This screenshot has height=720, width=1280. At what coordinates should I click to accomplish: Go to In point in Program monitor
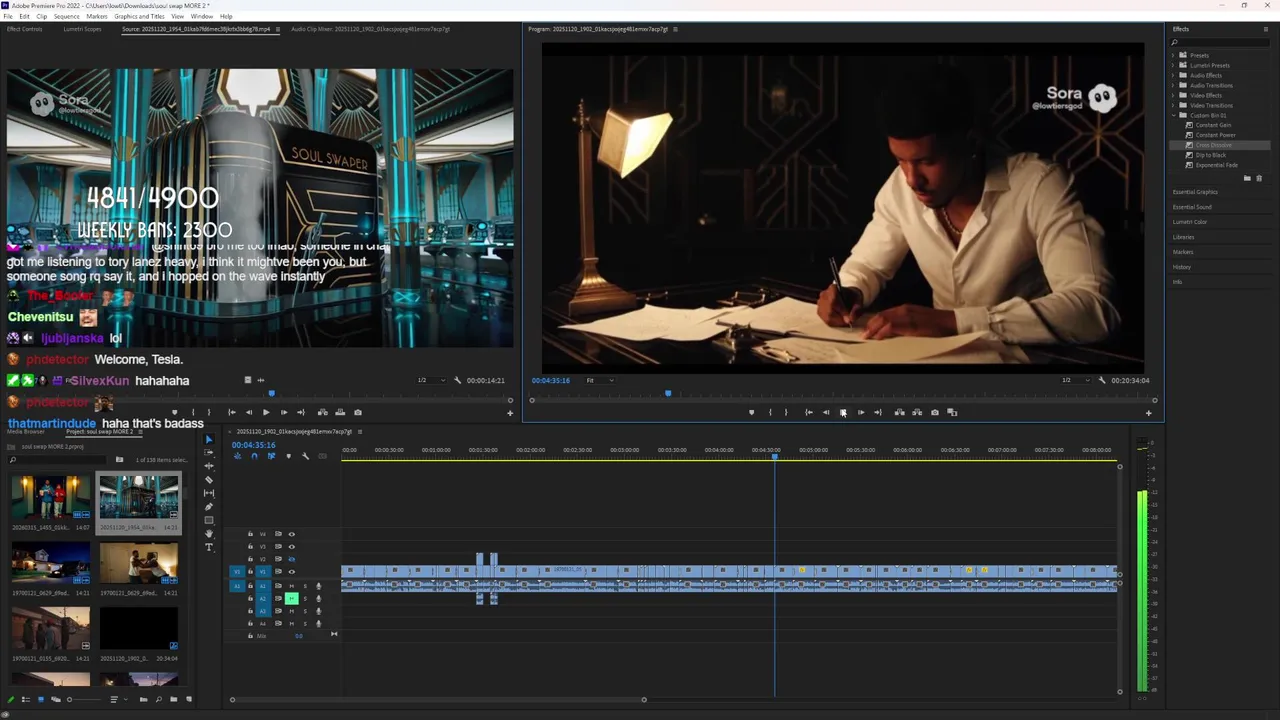[x=808, y=412]
